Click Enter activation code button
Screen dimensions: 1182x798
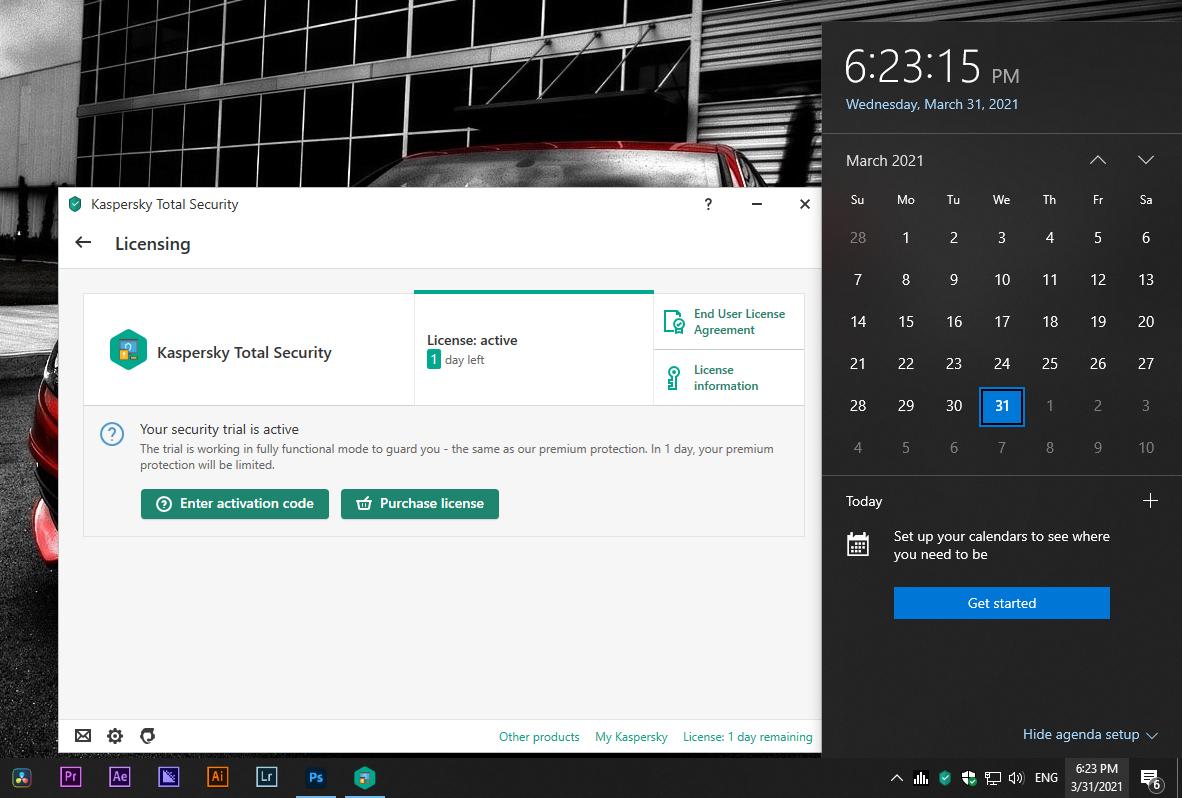click(234, 503)
